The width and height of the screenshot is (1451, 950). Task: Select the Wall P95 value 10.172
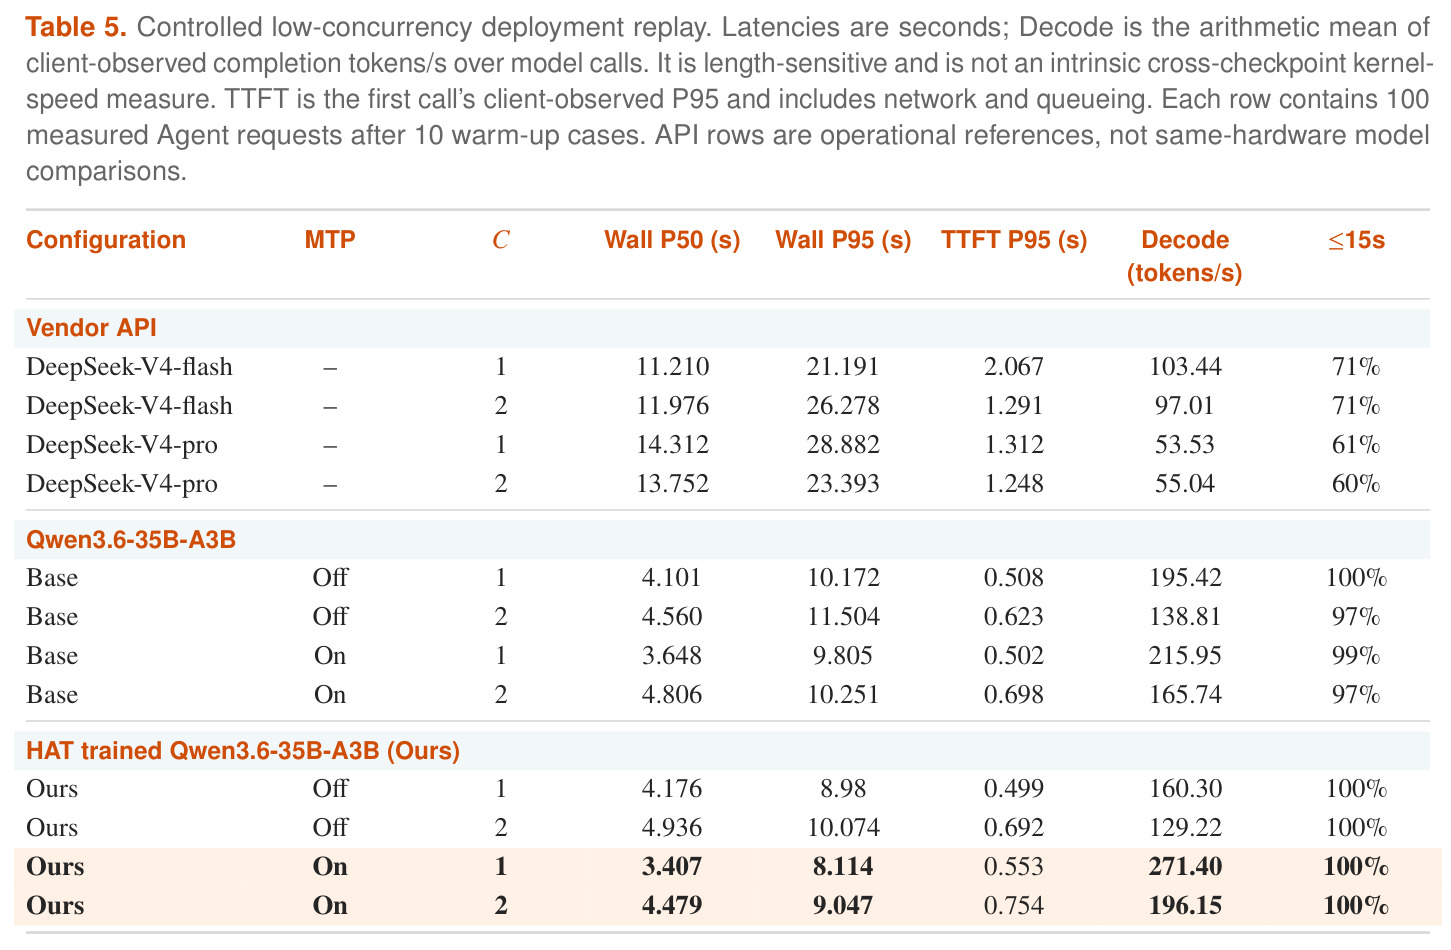click(843, 578)
